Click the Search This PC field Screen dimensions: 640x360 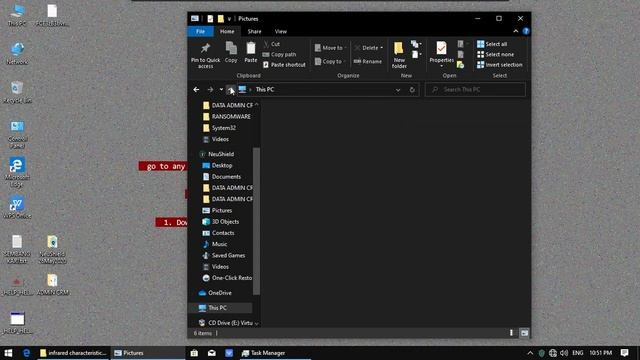point(476,89)
